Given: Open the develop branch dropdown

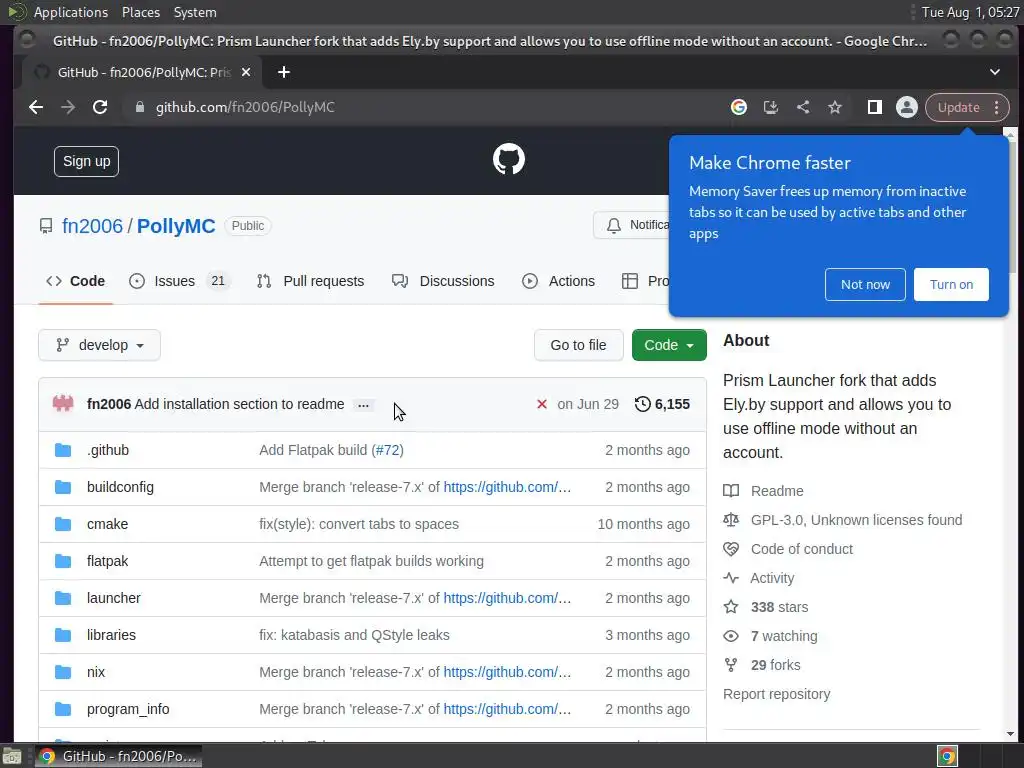Looking at the screenshot, I should (x=99, y=345).
